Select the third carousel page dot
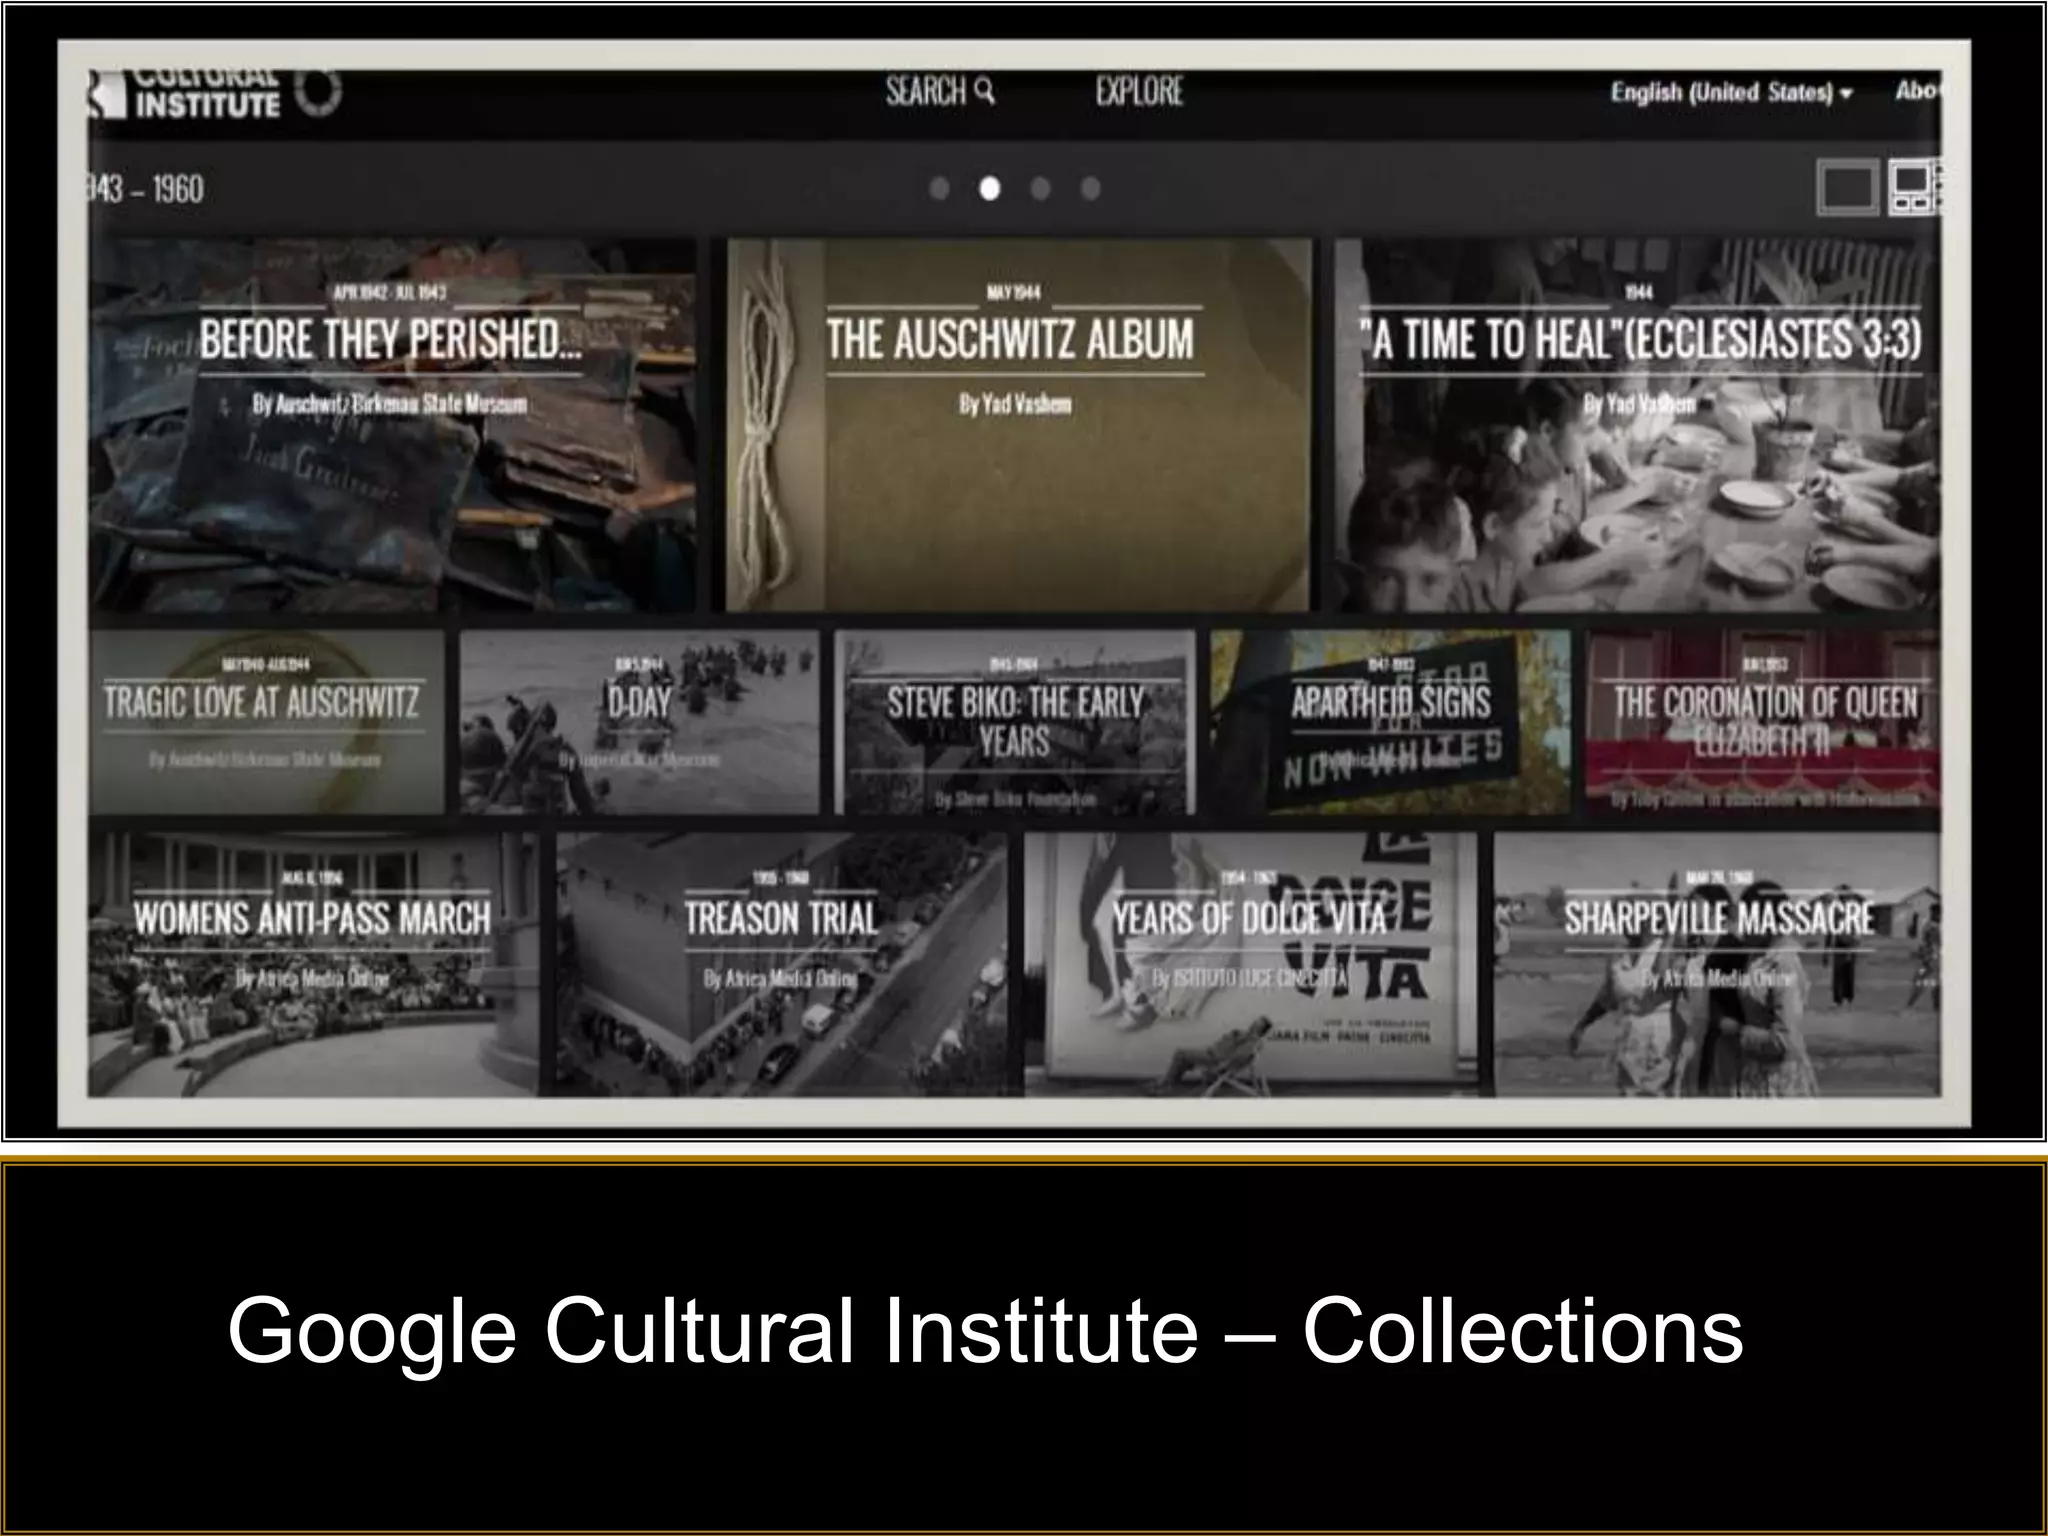The image size is (2048, 1536). [x=1040, y=188]
